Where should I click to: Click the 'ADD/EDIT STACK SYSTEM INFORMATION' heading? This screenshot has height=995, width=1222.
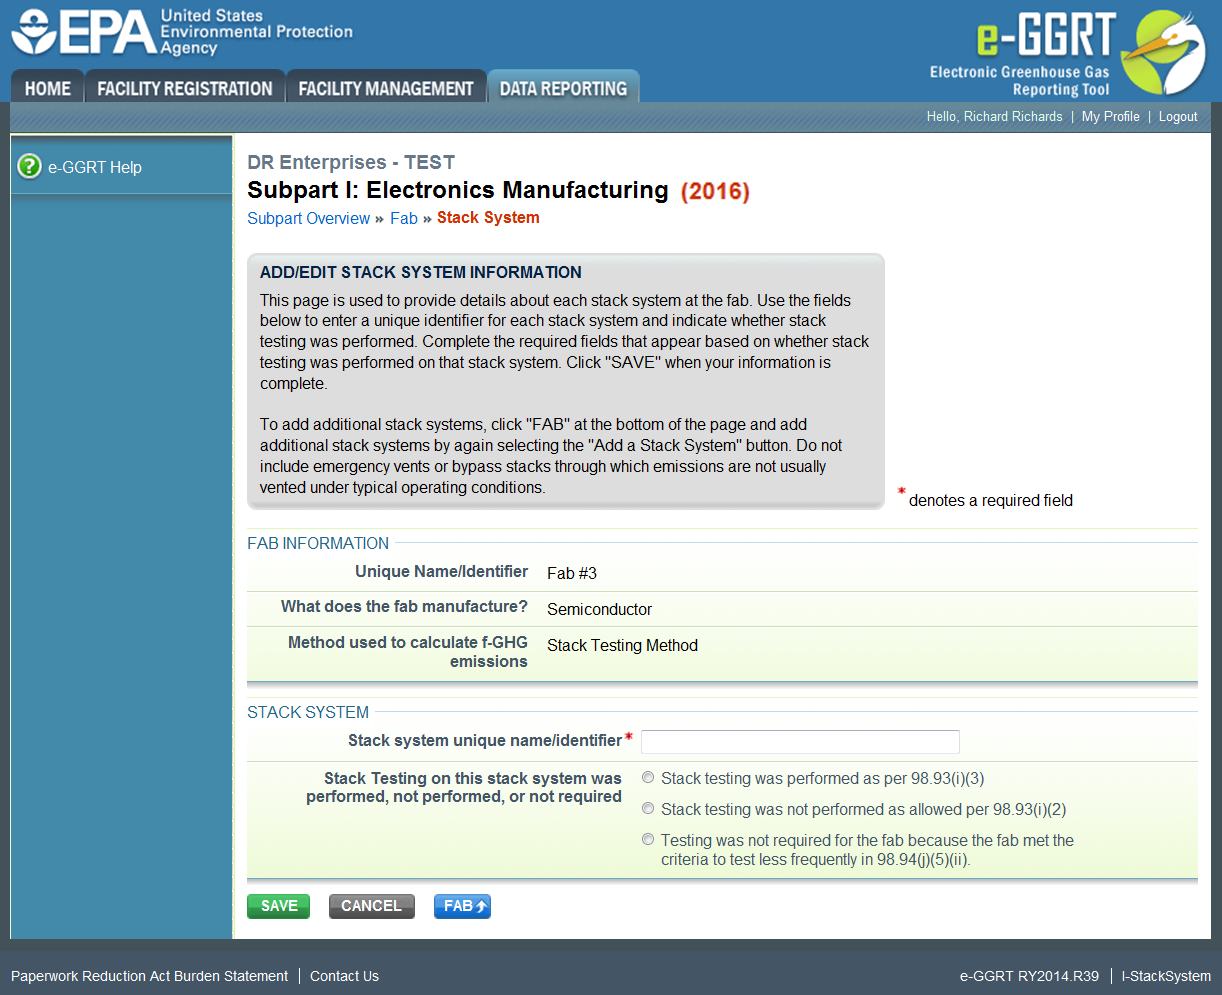[421, 272]
